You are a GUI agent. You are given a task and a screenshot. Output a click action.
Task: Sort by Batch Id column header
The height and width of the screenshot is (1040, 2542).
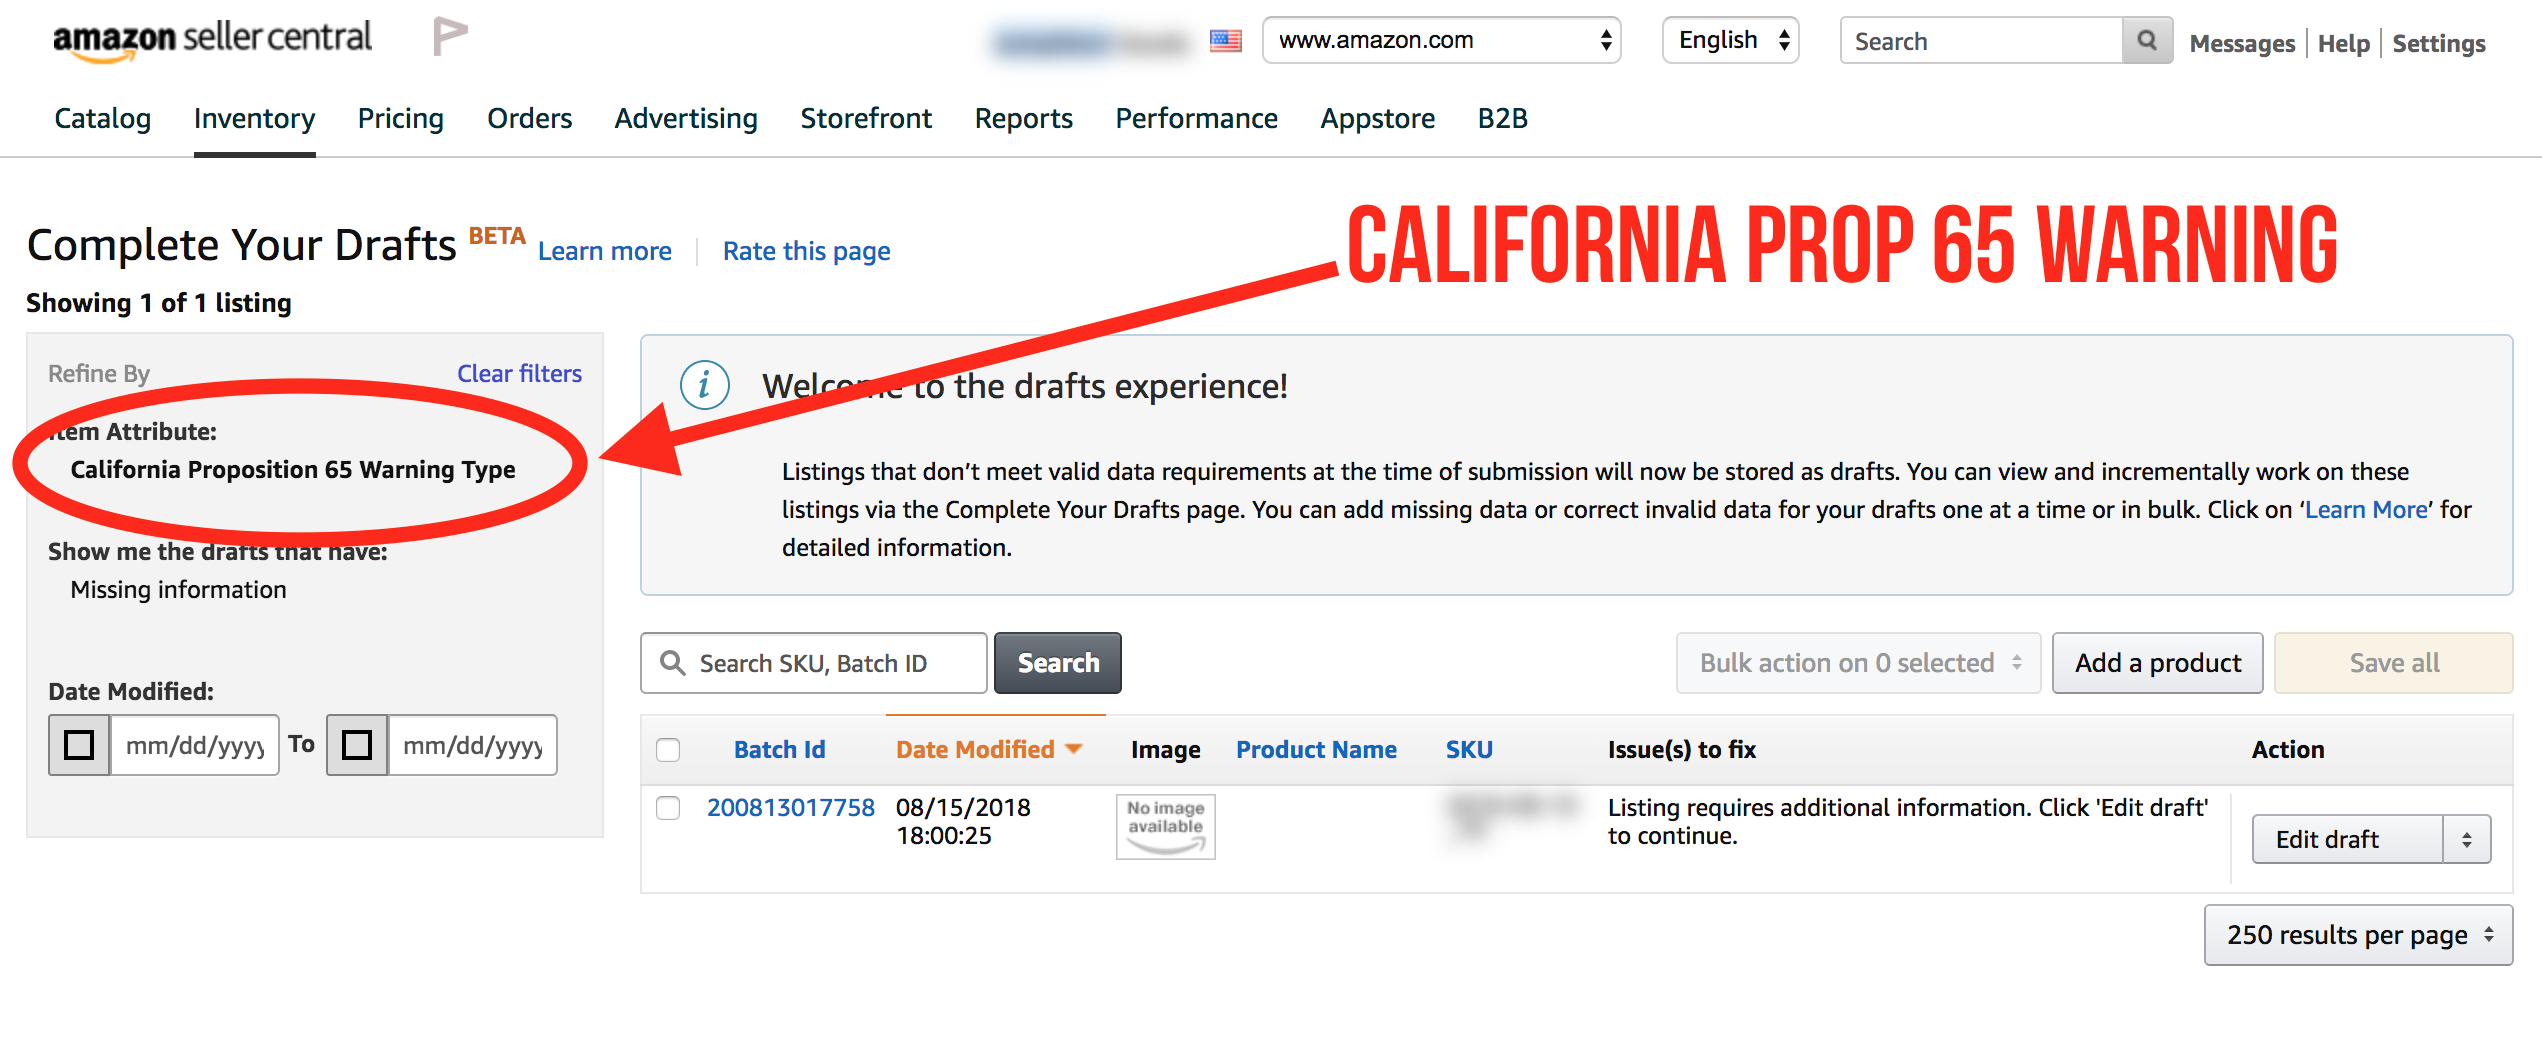pyautogui.click(x=779, y=749)
